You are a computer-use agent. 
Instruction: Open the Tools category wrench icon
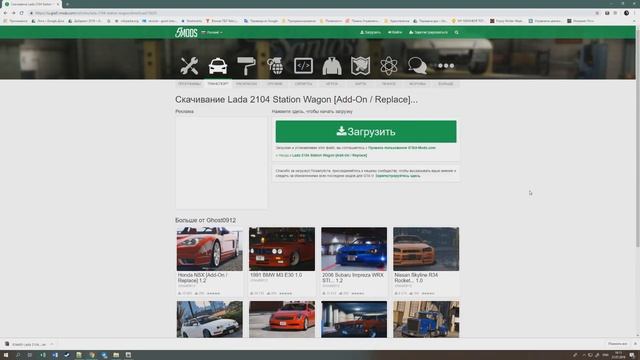click(189, 66)
